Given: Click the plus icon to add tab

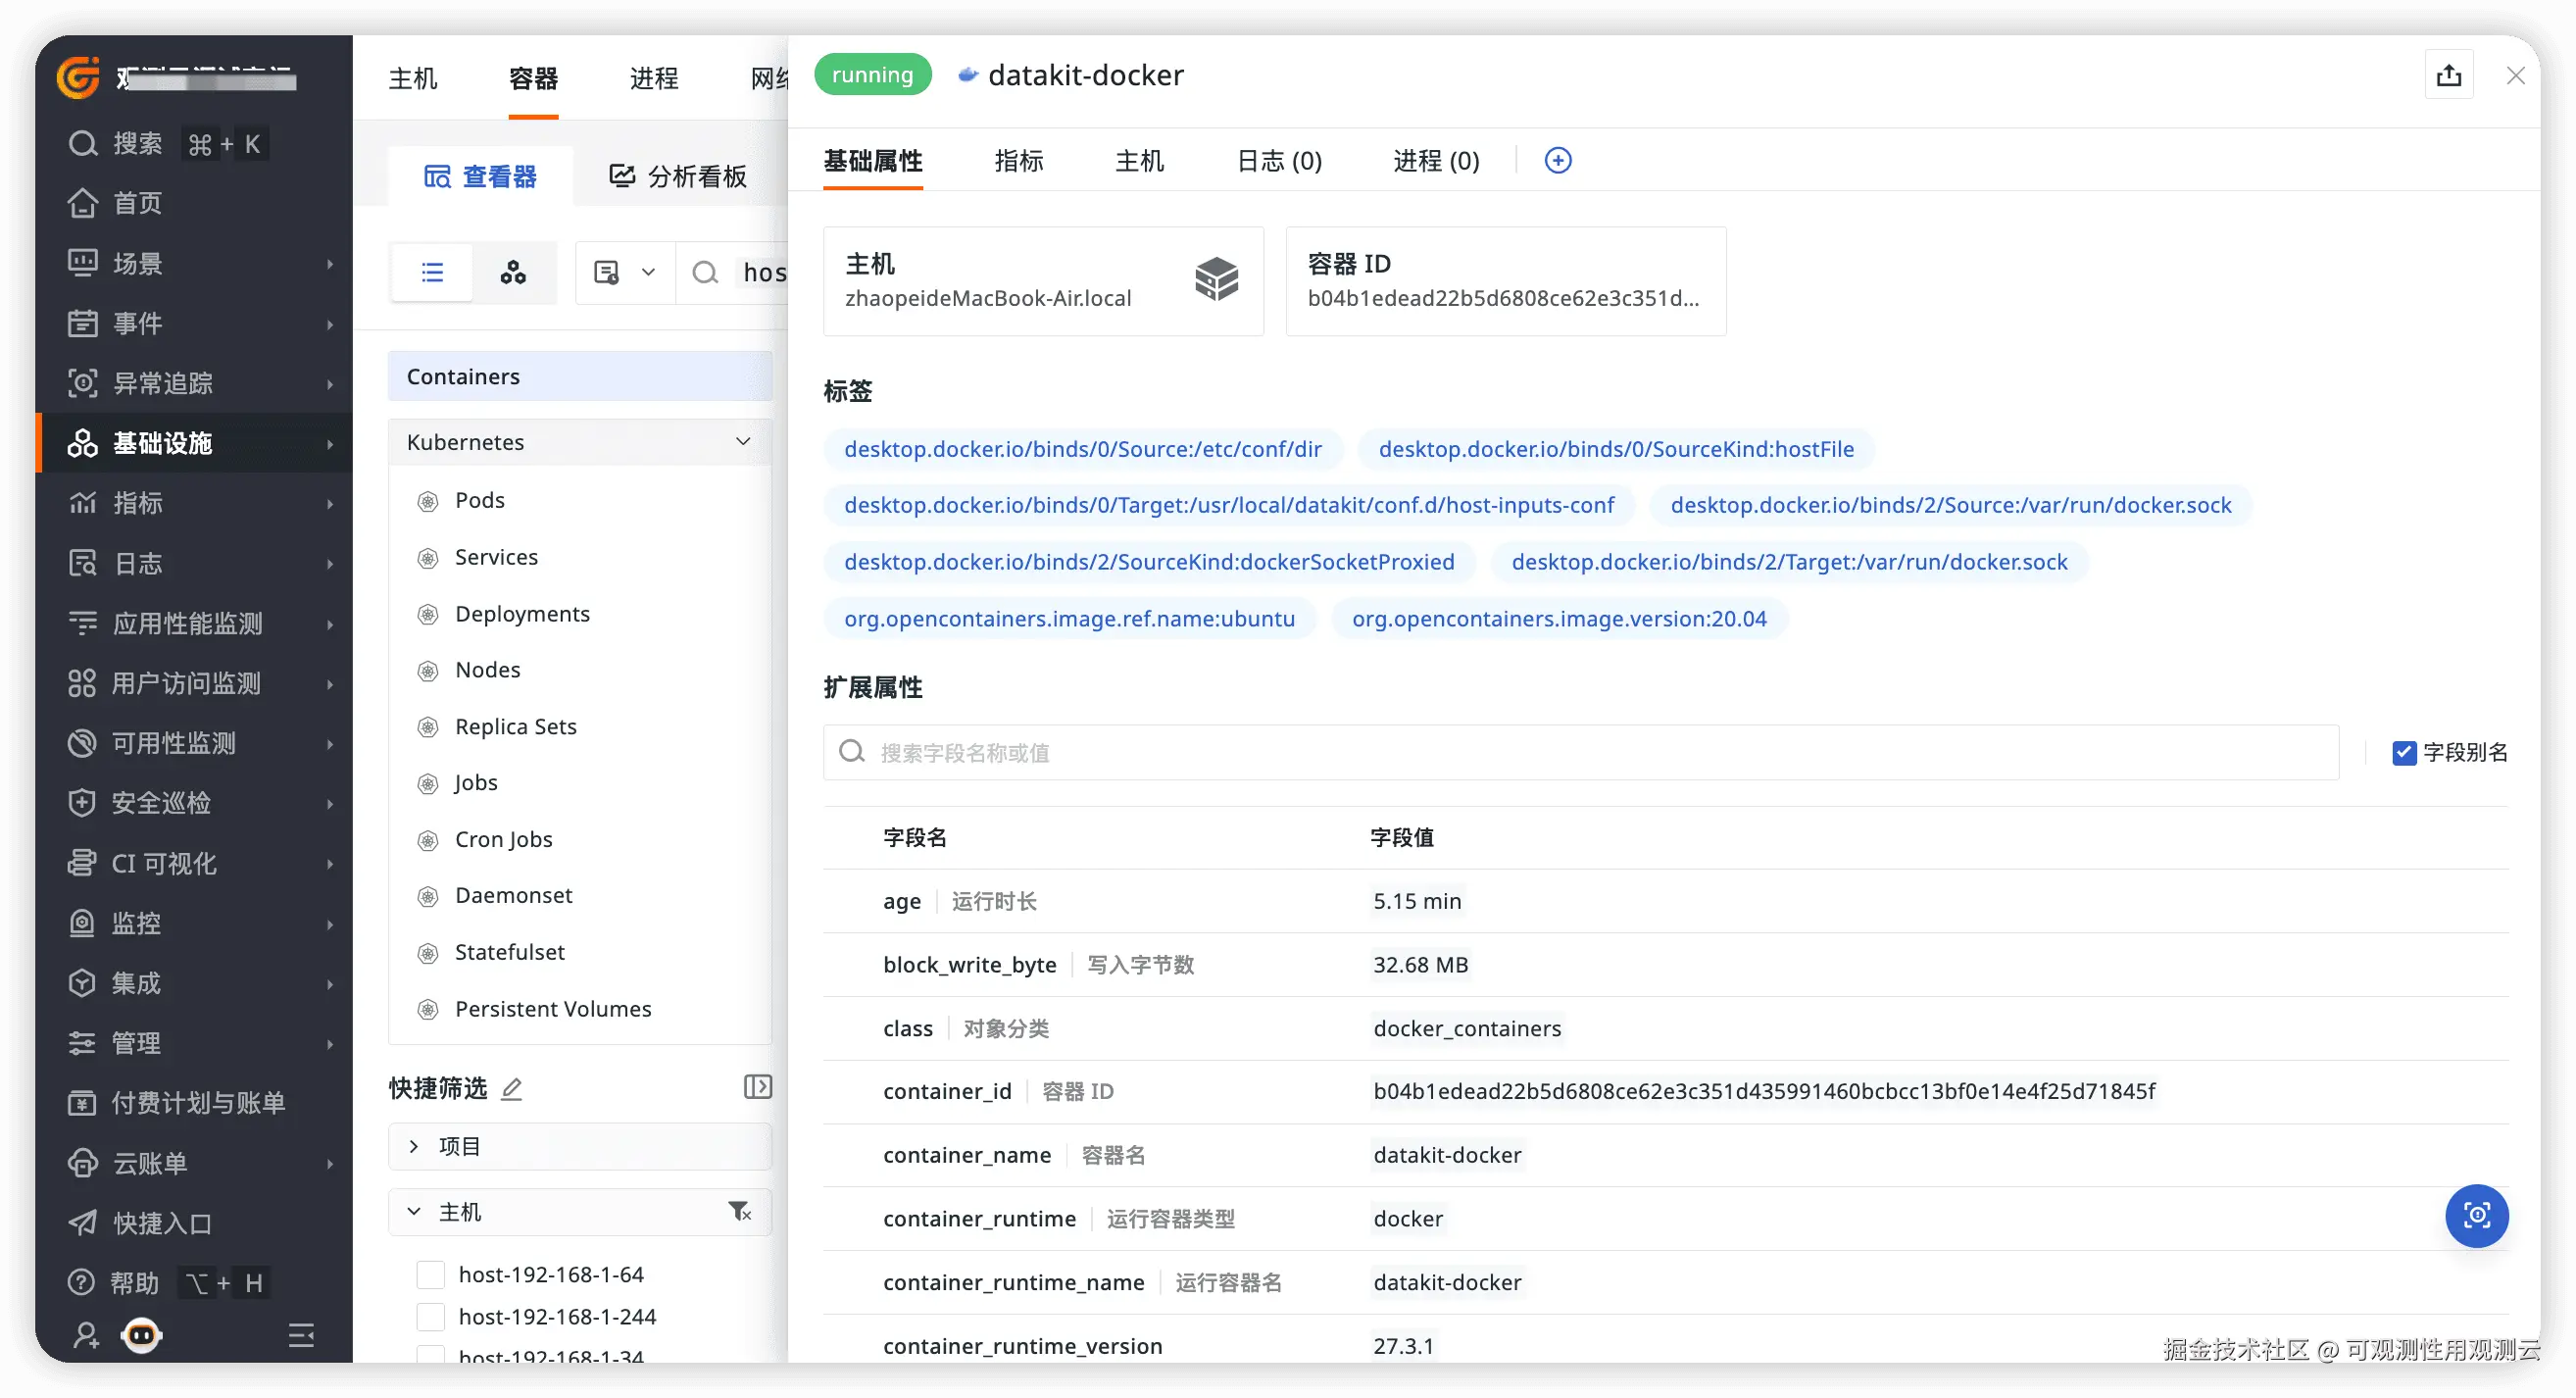Looking at the screenshot, I should [x=1557, y=160].
